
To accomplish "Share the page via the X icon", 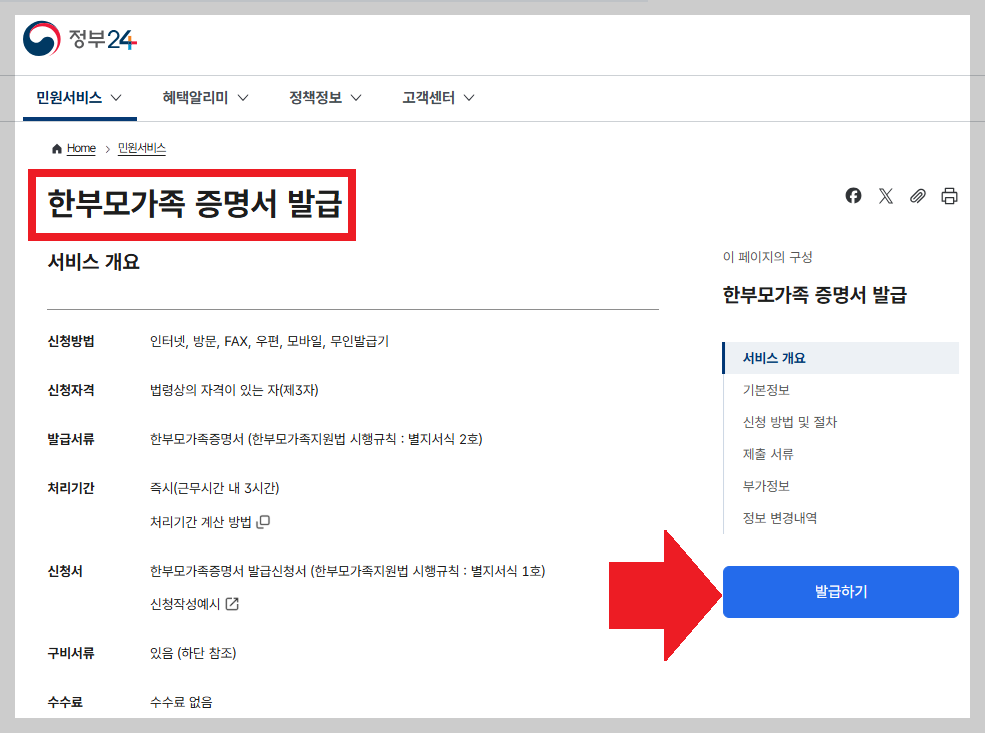I will click(885, 196).
